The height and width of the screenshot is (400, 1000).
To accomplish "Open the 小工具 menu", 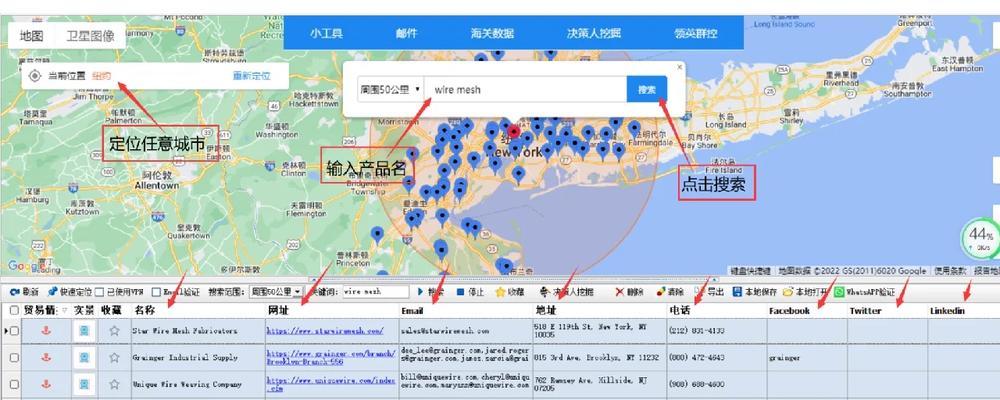I will click(x=327, y=34).
